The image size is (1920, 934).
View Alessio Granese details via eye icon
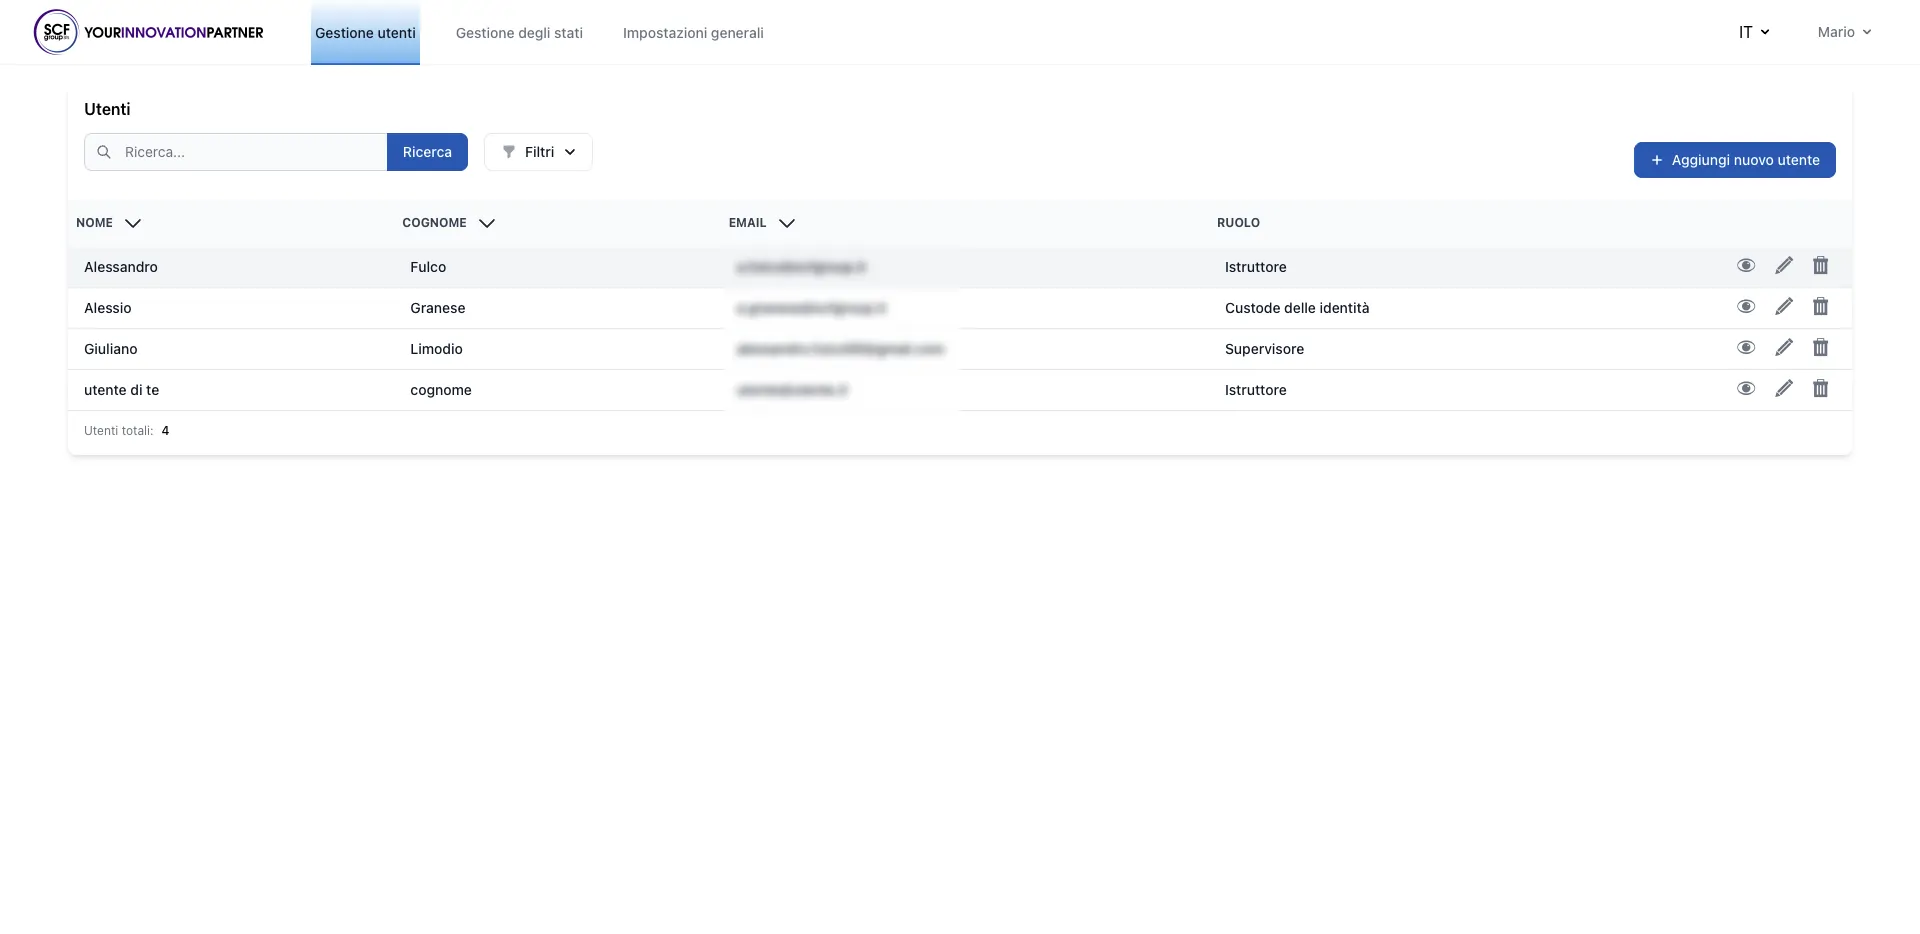pos(1746,307)
